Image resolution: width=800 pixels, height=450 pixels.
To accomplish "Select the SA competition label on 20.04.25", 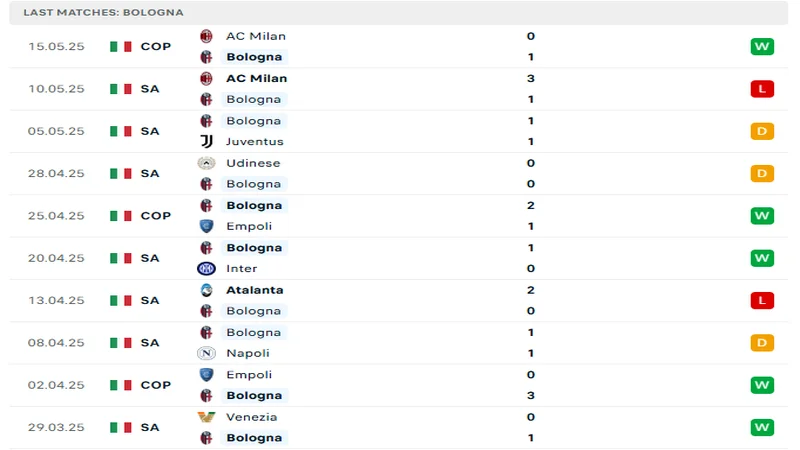I will 150,258.
